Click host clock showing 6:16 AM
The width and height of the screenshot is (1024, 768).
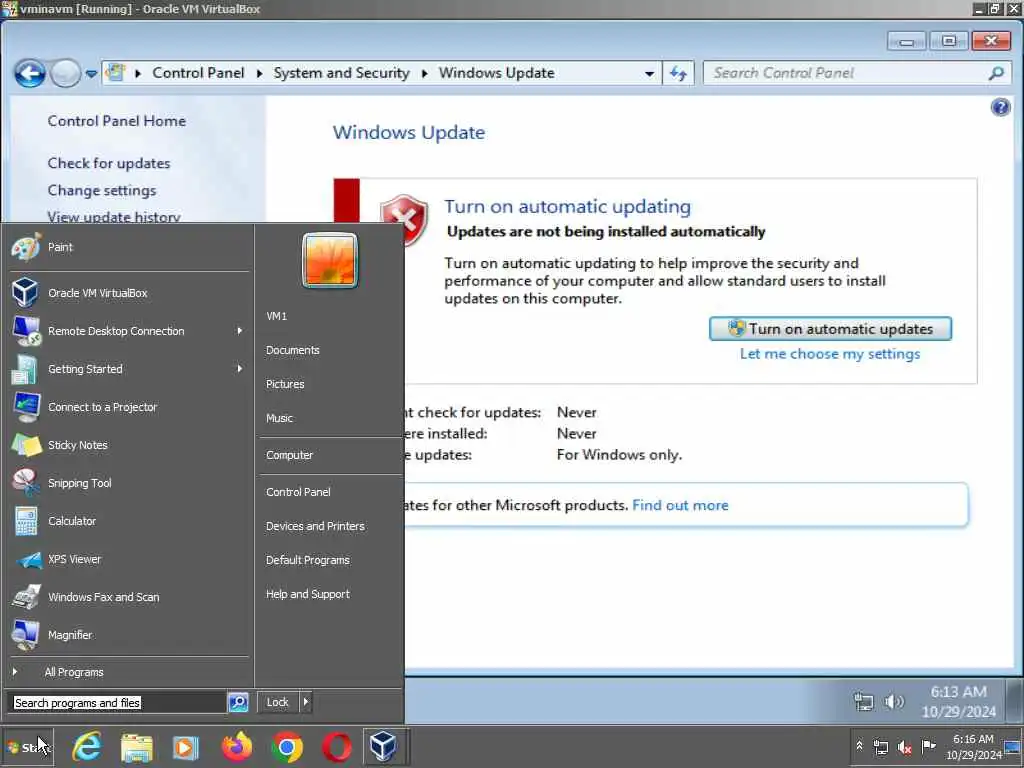coord(973,747)
